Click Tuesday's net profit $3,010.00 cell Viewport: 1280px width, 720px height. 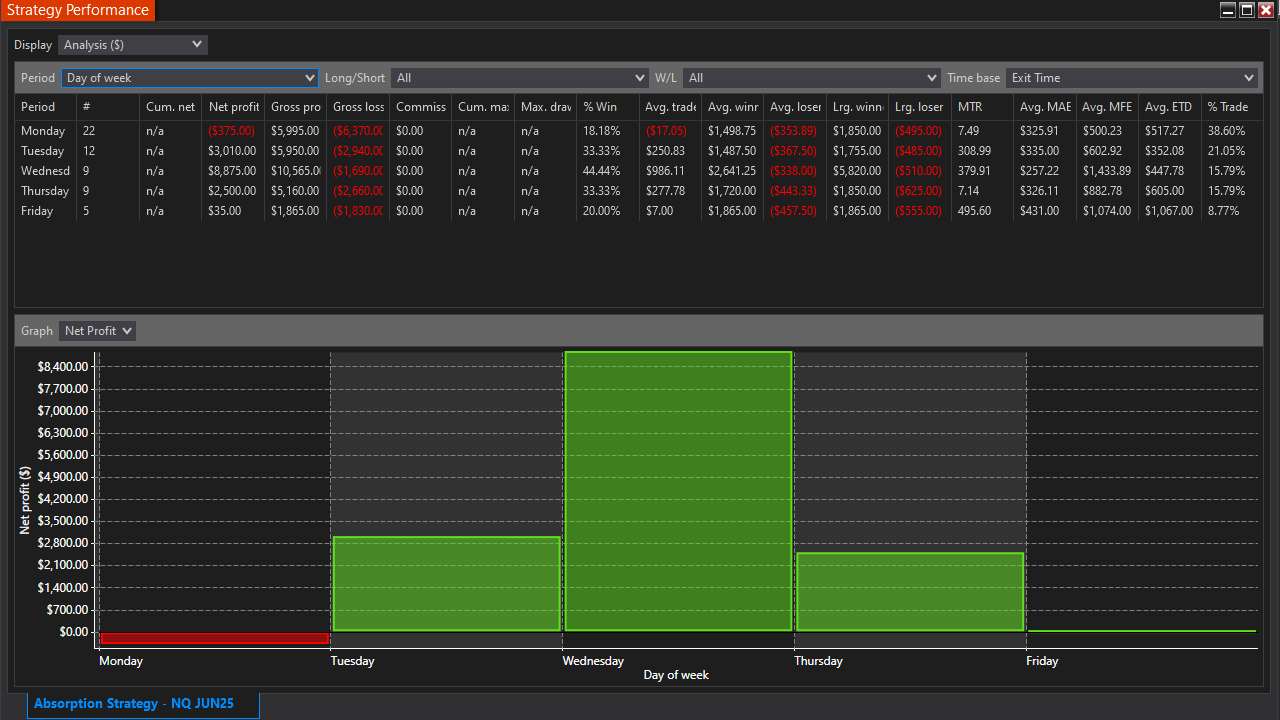(232, 151)
